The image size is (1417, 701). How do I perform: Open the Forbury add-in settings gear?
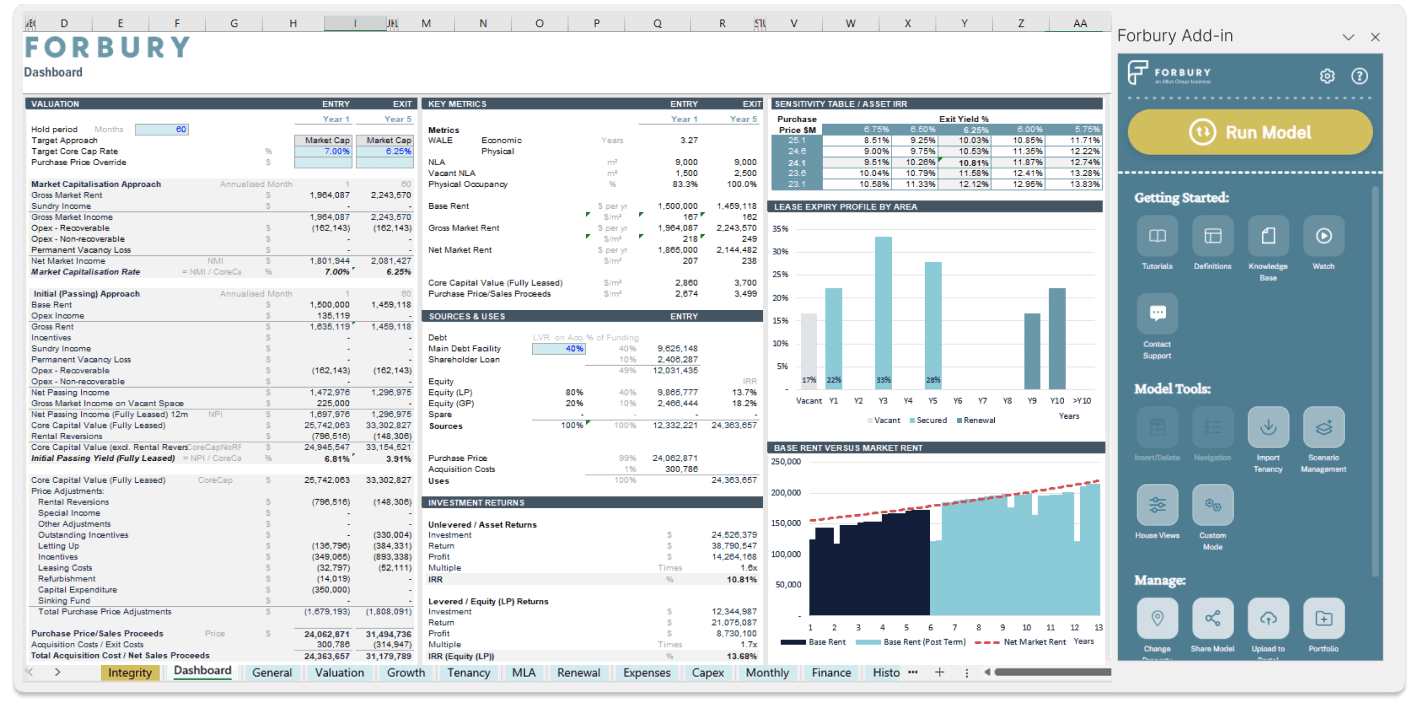pos(1327,75)
